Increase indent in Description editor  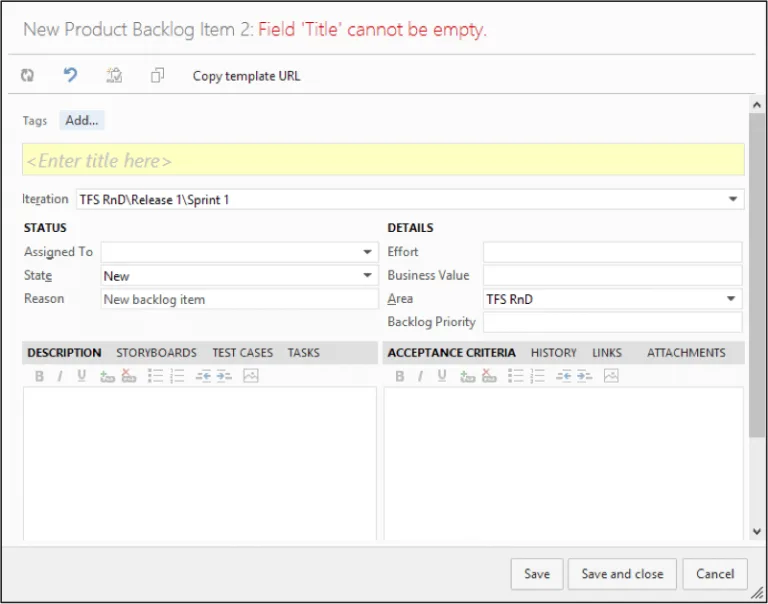click(224, 376)
